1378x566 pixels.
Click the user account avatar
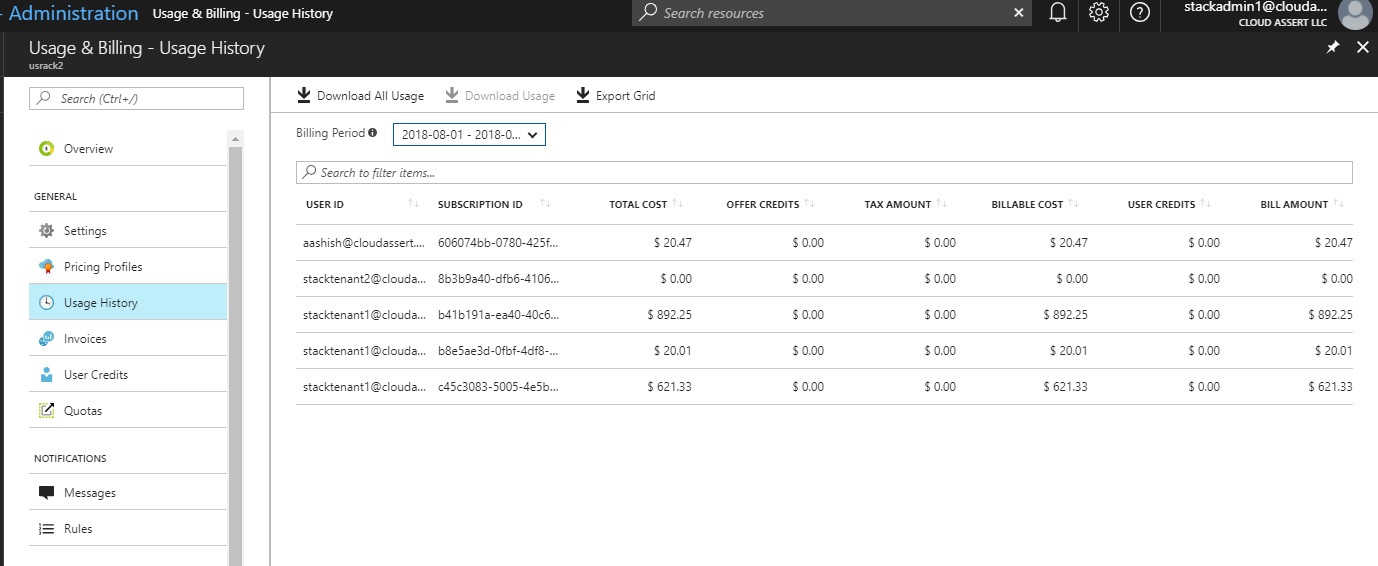(1354, 14)
